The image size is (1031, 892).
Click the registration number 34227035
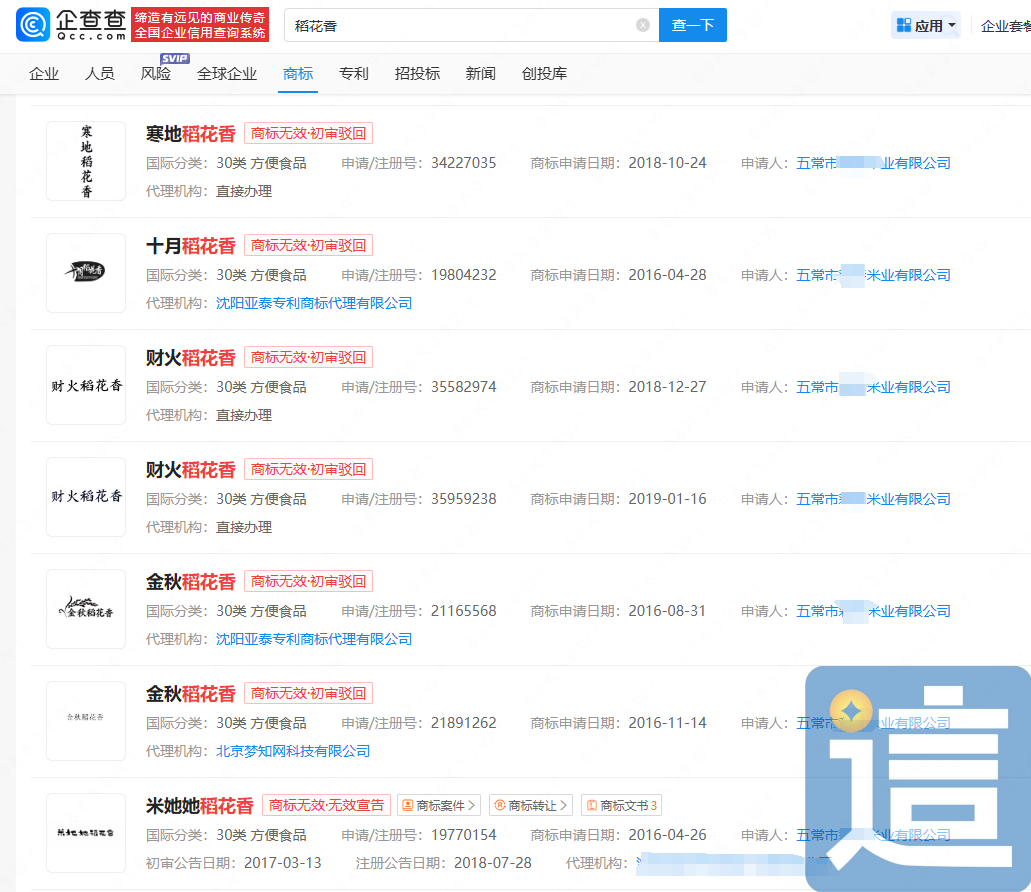(464, 163)
